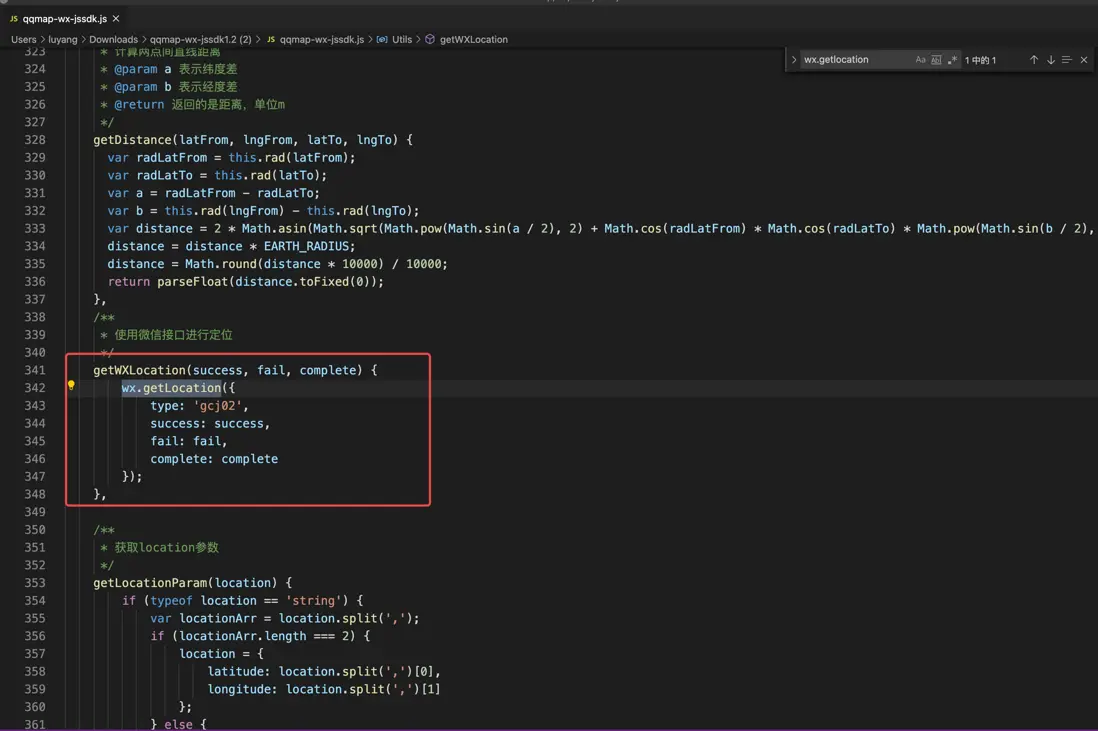Expand the replace field chevron

pyautogui.click(x=794, y=60)
